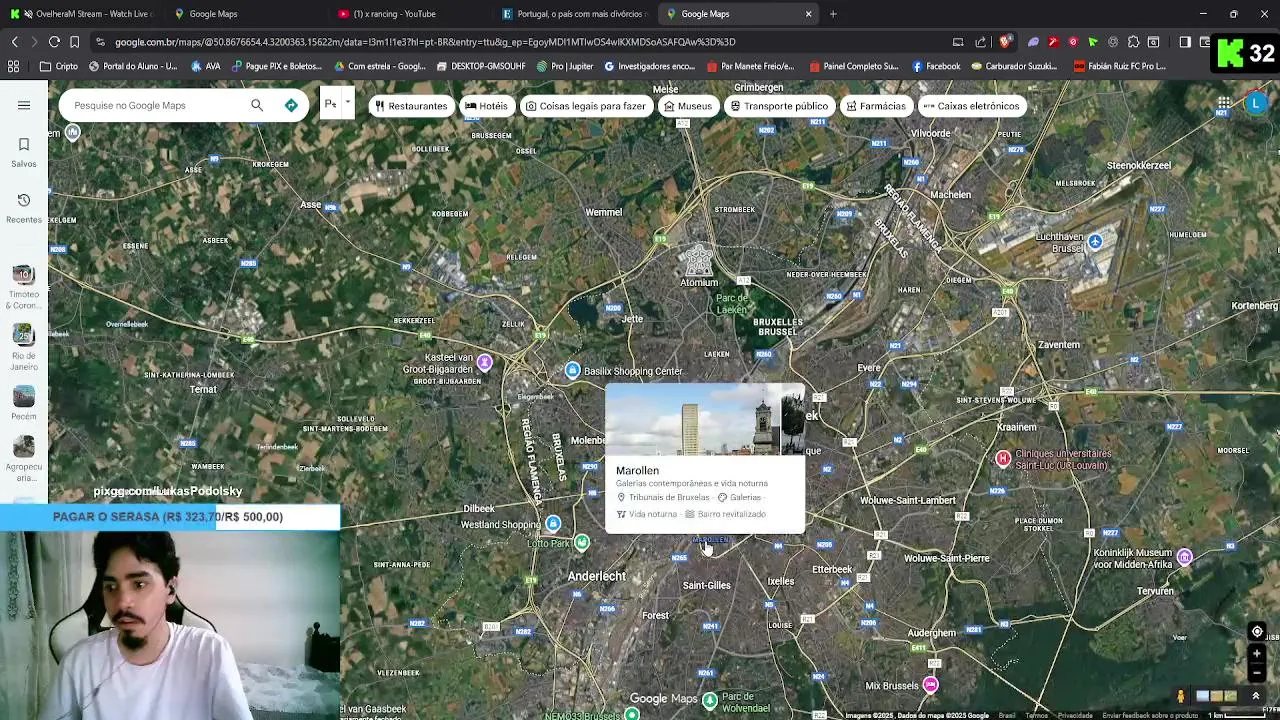Open the Pecém recent place thumbnail
1280x720 pixels.
click(x=24, y=396)
